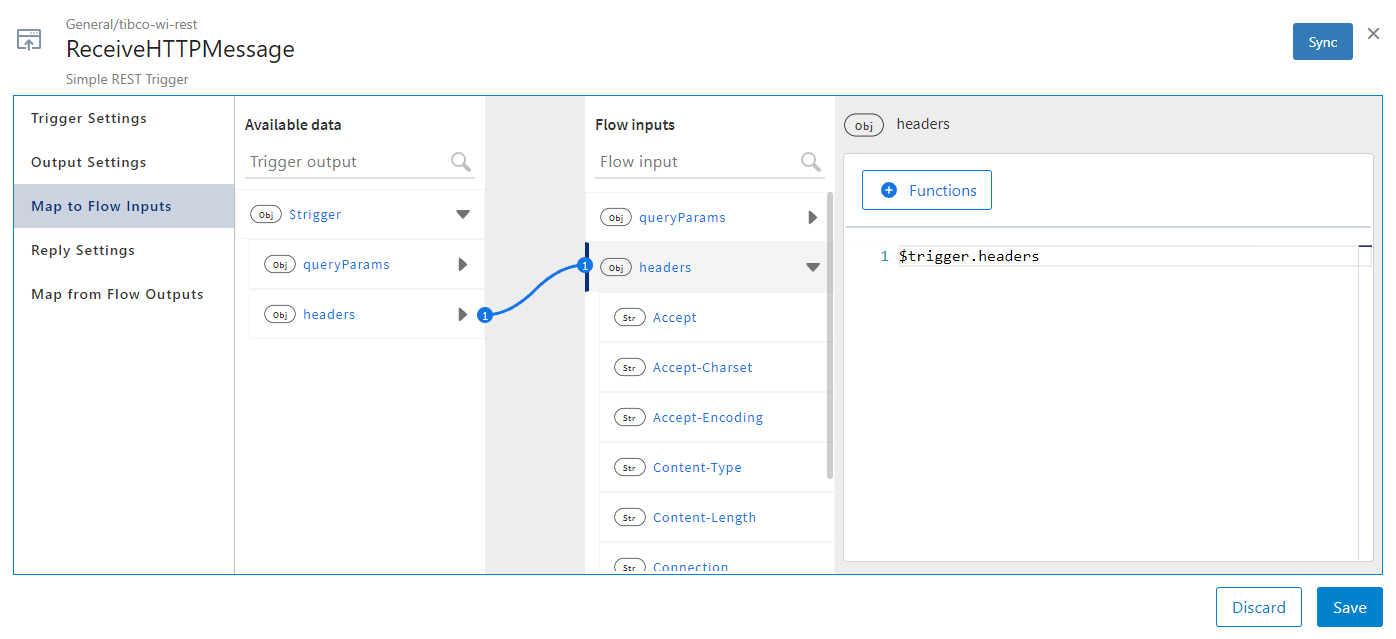Click the mapping connector dot on trigger headers

tap(484, 316)
